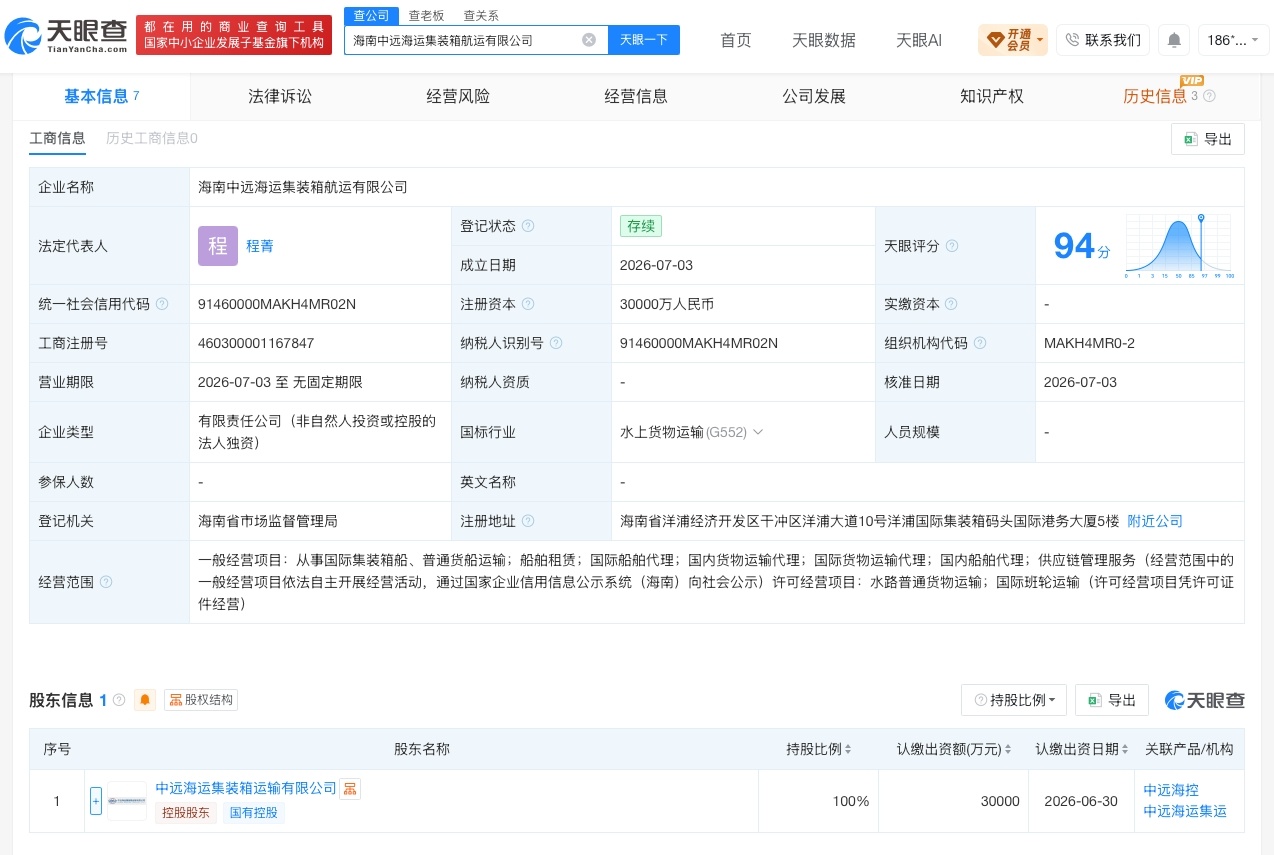The width and height of the screenshot is (1274, 855).
Task: Click the 30000万人民币 registered capital value
Action: click(667, 304)
